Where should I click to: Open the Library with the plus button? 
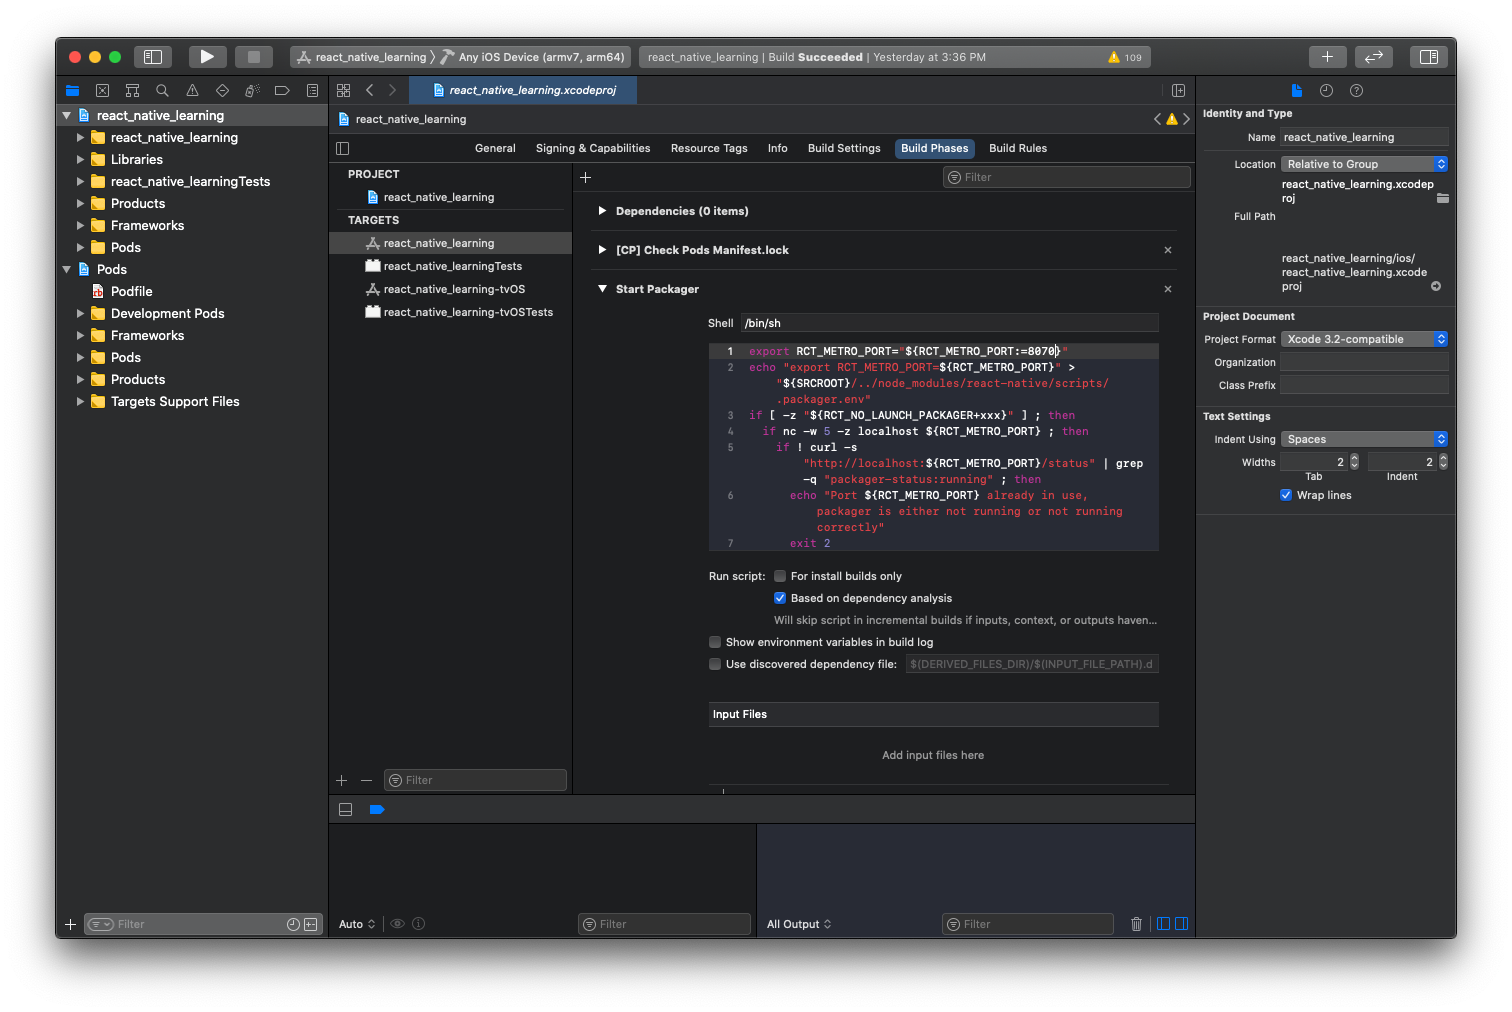(1327, 57)
